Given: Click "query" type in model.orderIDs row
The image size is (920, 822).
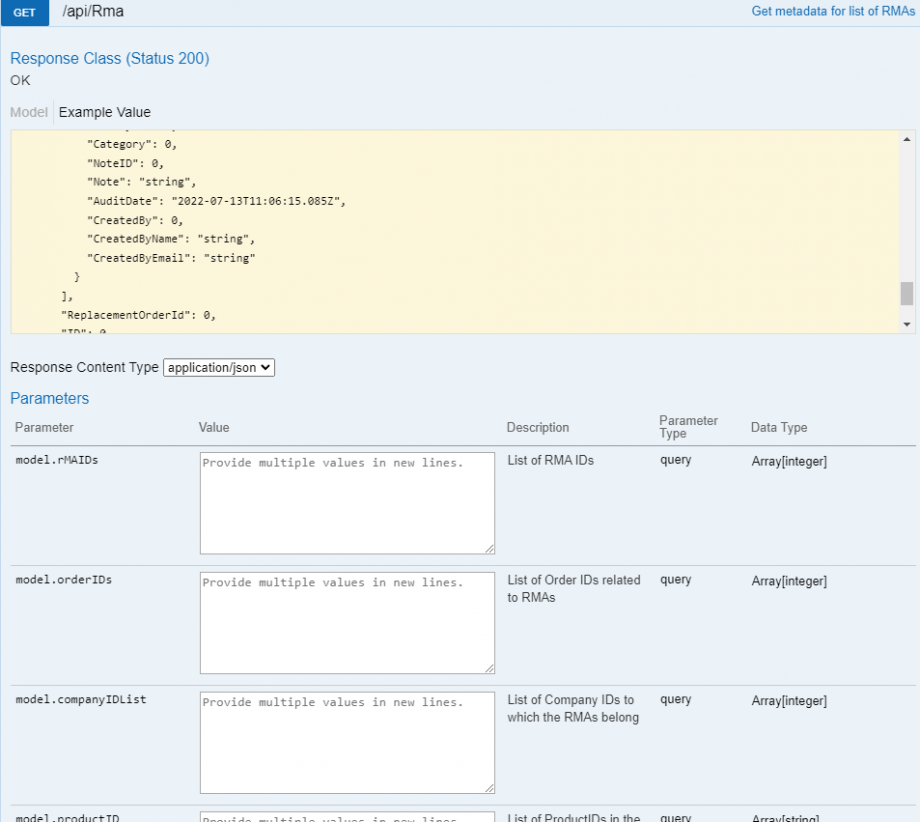Looking at the screenshot, I should [x=675, y=580].
